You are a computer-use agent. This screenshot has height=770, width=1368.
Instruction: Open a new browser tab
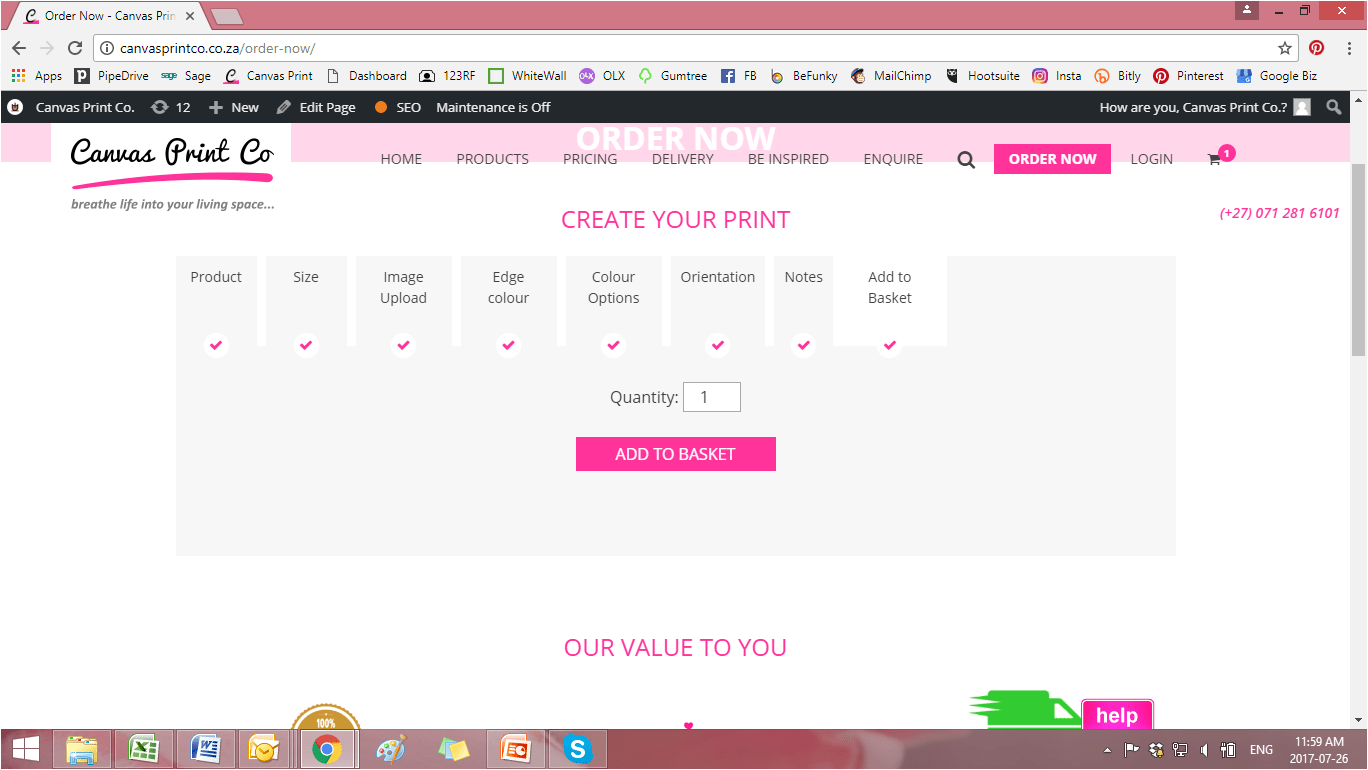227,17
